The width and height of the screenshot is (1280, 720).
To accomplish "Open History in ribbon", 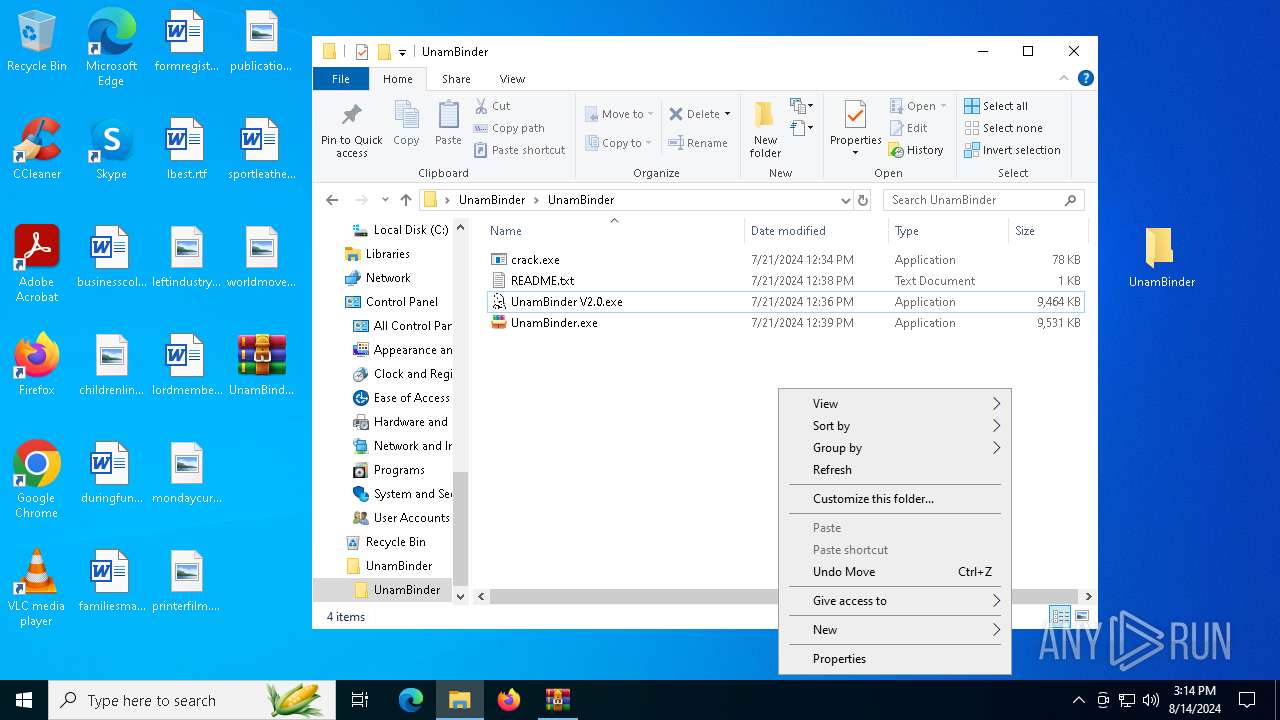I will [916, 150].
